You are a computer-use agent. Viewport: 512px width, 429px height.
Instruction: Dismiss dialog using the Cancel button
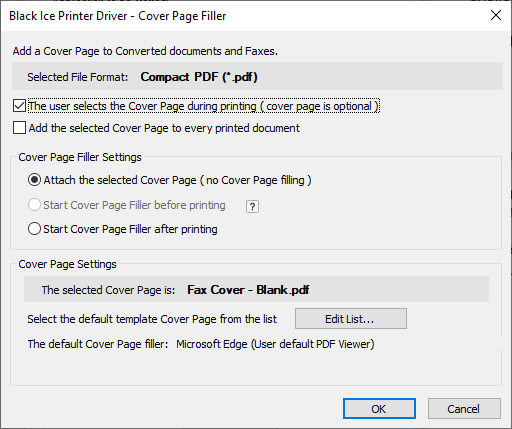(x=464, y=409)
